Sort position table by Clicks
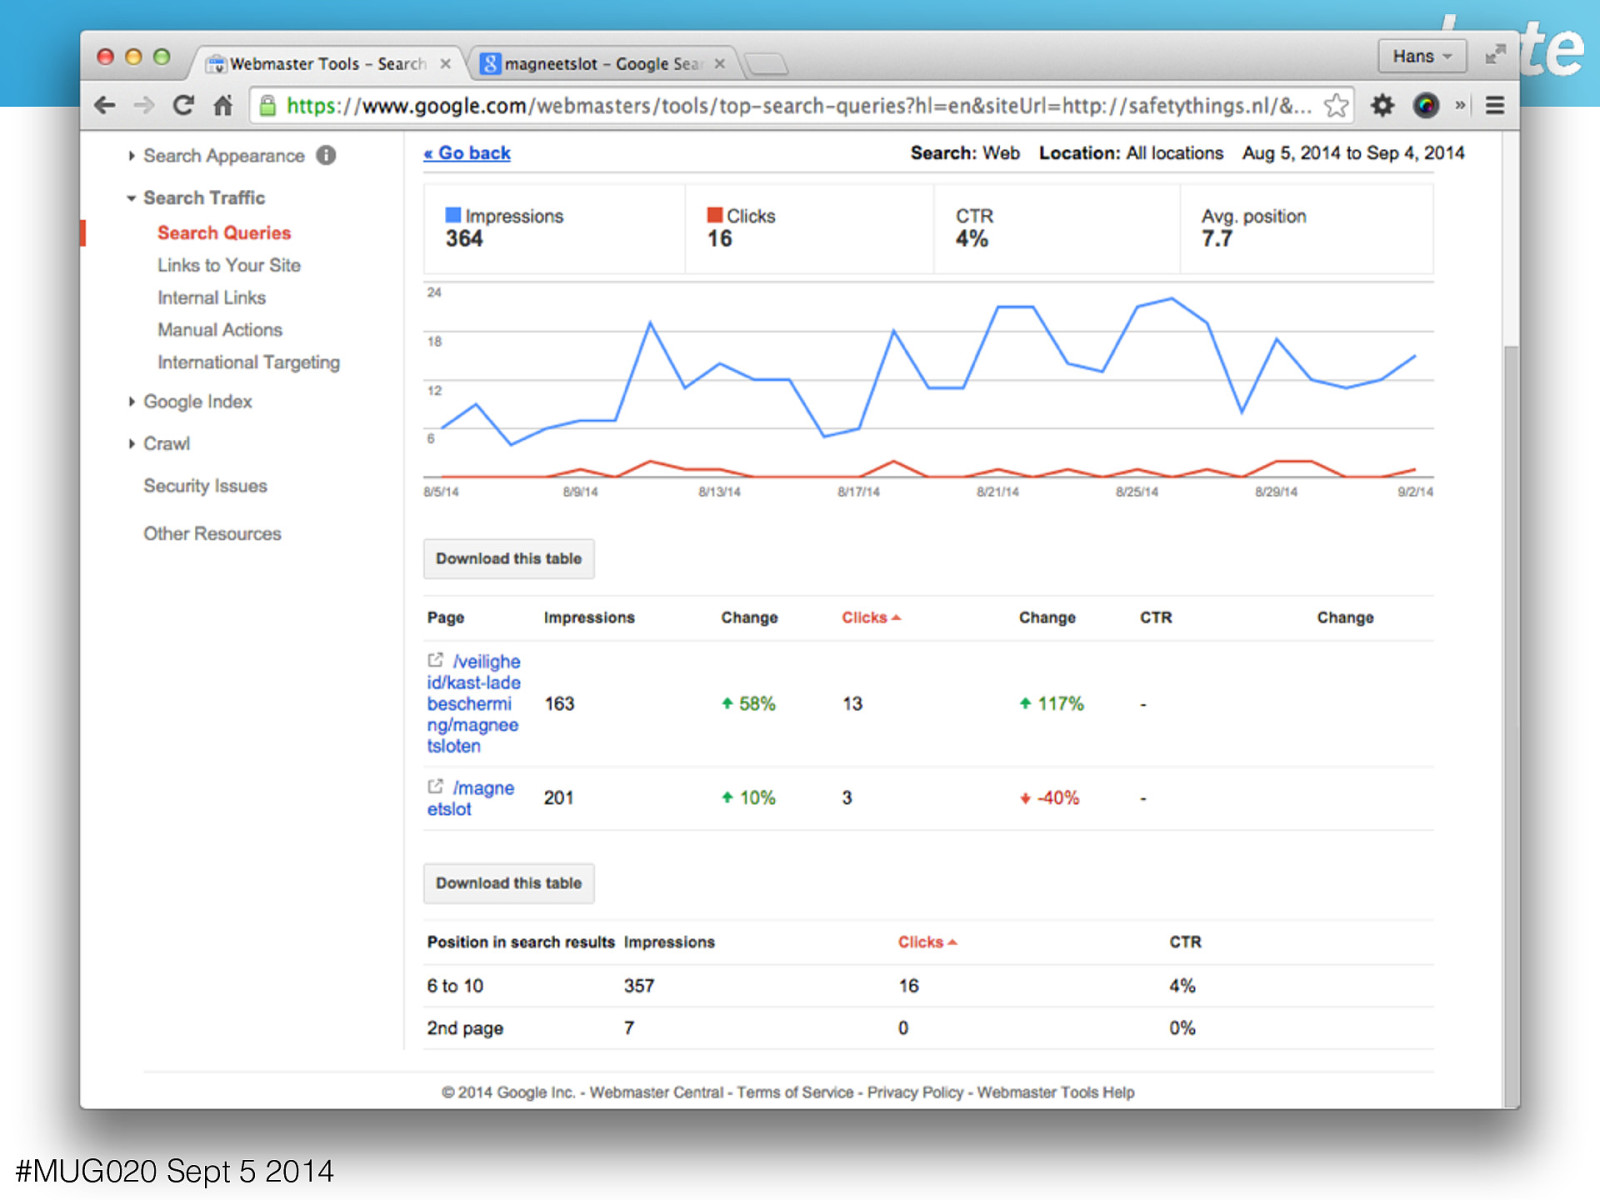Screen dimensions: 1600x1200 point(927,942)
